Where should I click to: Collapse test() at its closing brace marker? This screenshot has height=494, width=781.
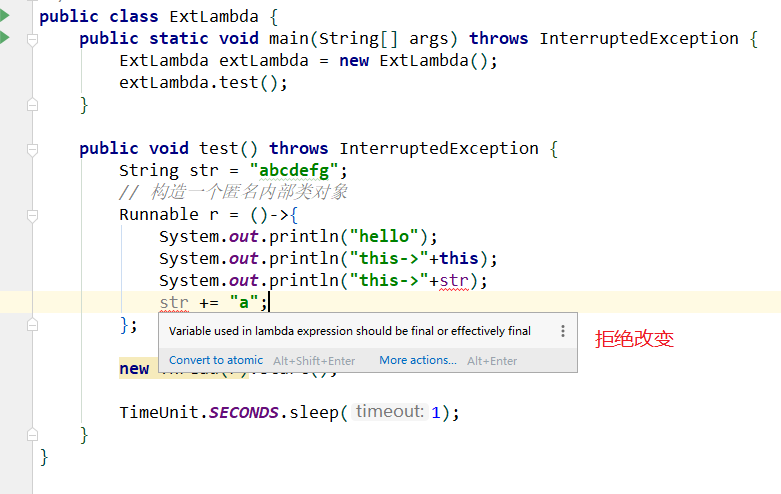[x=32, y=435]
